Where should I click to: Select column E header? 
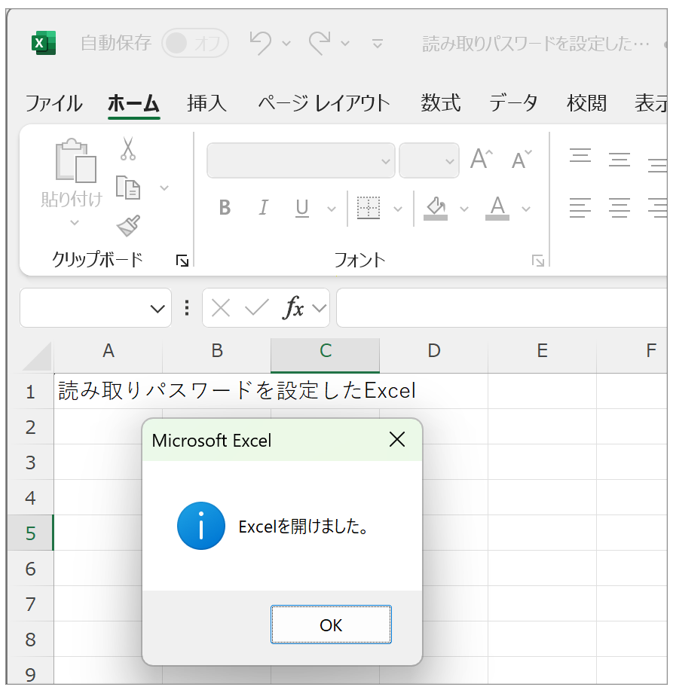coord(542,351)
